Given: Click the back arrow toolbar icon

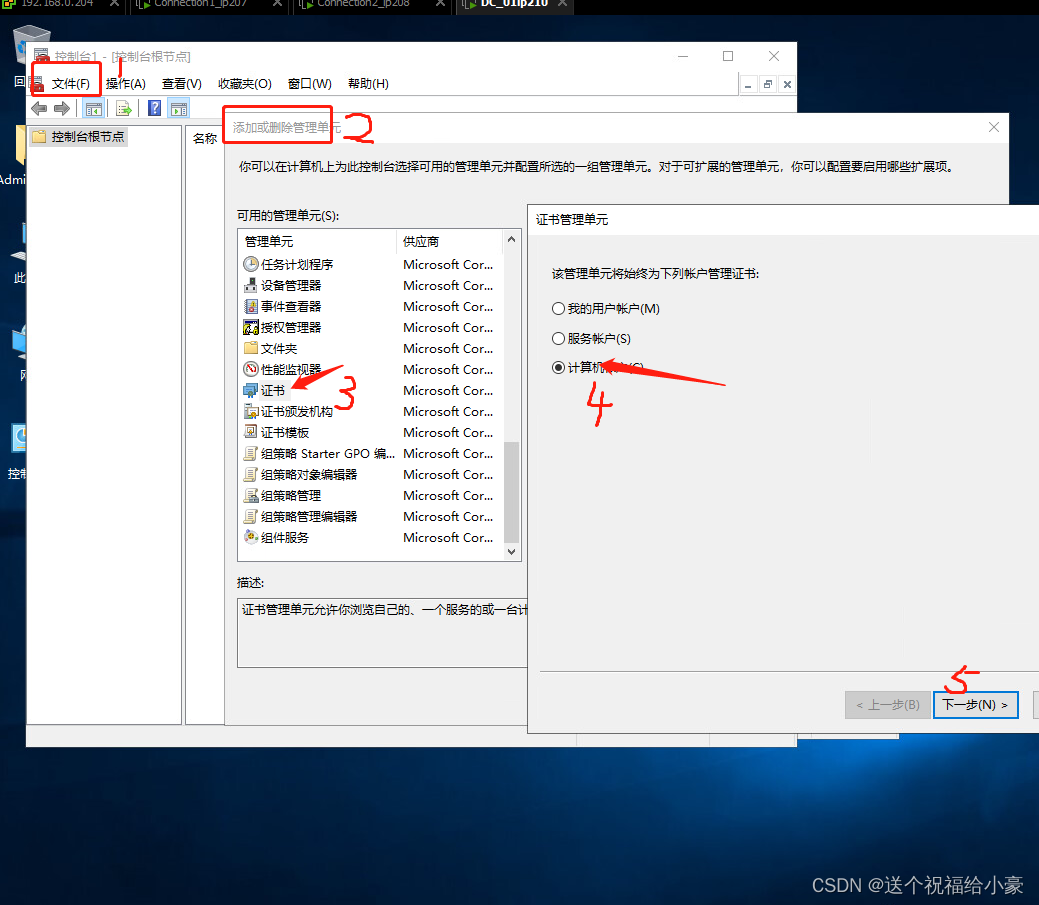Looking at the screenshot, I should (39, 109).
